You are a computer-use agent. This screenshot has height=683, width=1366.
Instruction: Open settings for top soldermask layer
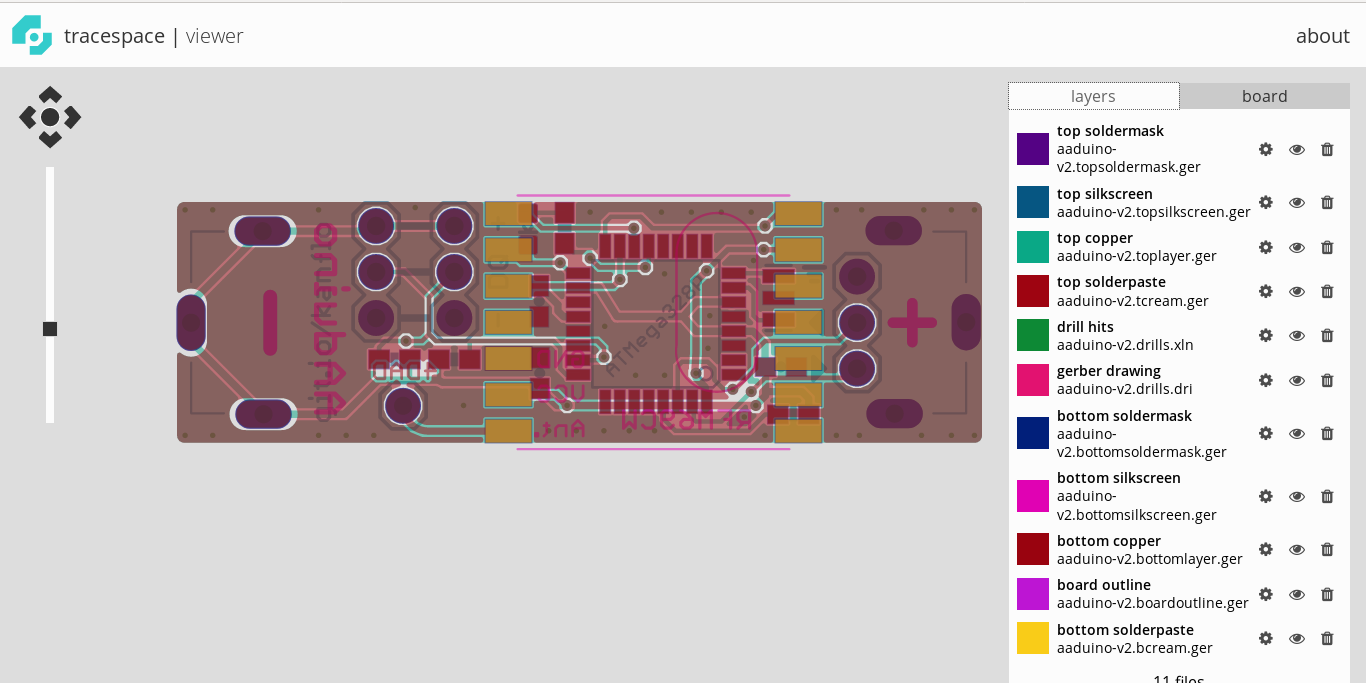coord(1265,149)
